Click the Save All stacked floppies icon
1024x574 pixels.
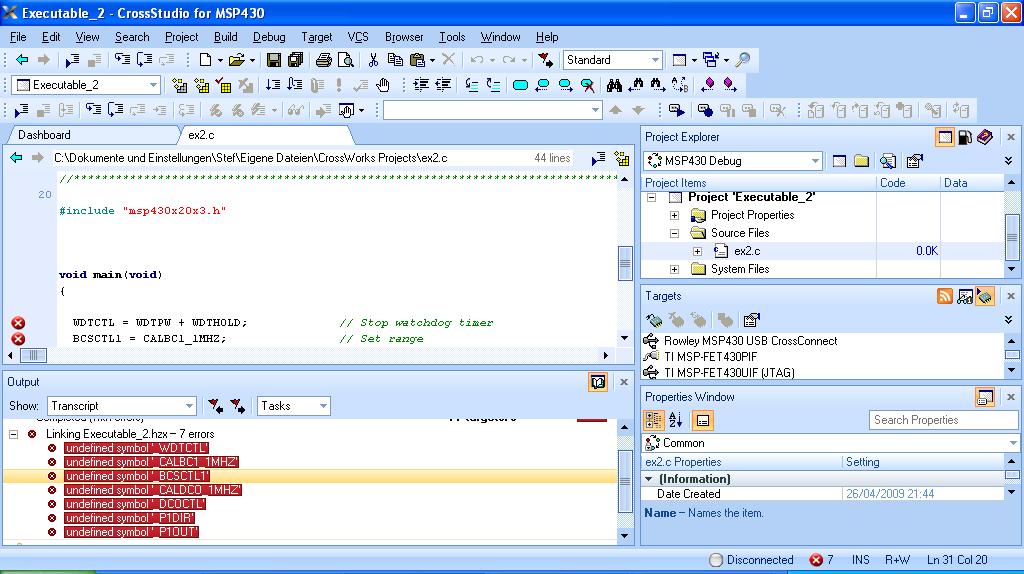296,60
